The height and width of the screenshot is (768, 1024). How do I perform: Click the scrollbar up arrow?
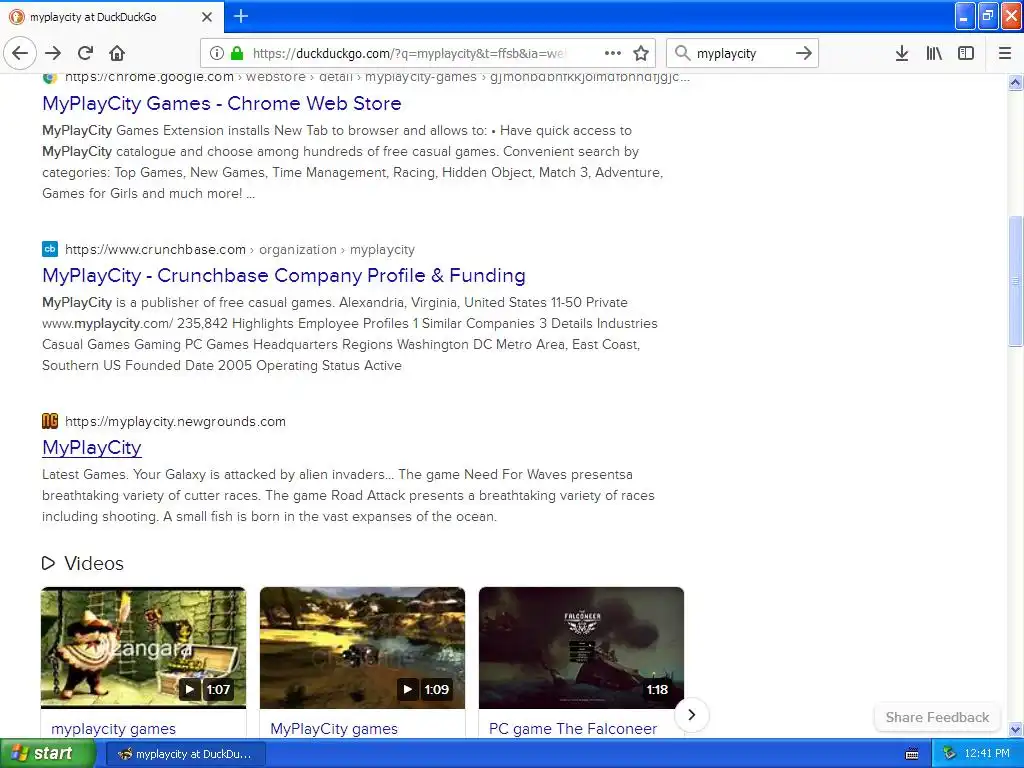click(1015, 82)
